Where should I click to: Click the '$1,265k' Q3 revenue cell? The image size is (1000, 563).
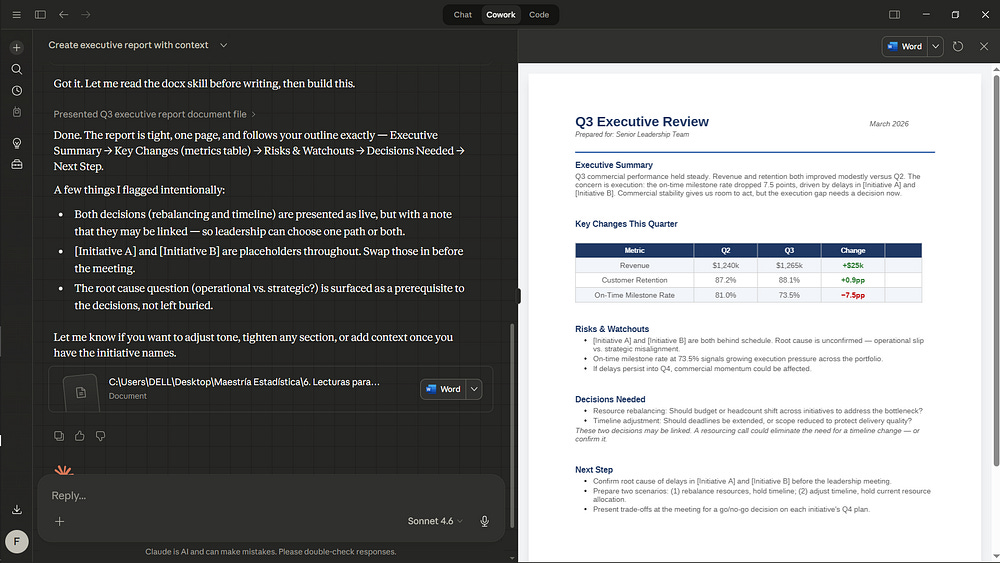pos(789,265)
